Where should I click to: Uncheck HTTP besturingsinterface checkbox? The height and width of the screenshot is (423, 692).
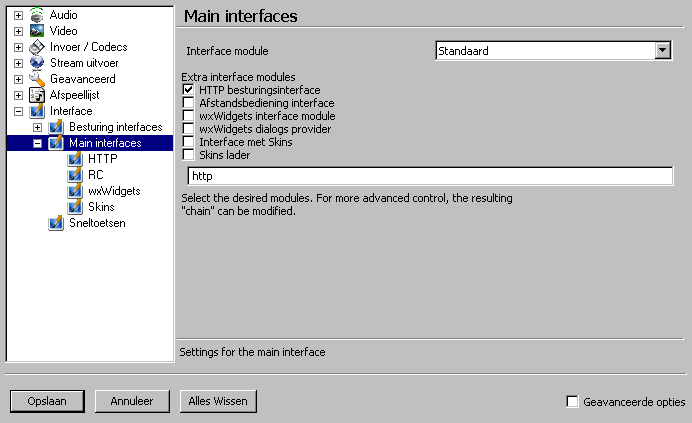click(188, 90)
